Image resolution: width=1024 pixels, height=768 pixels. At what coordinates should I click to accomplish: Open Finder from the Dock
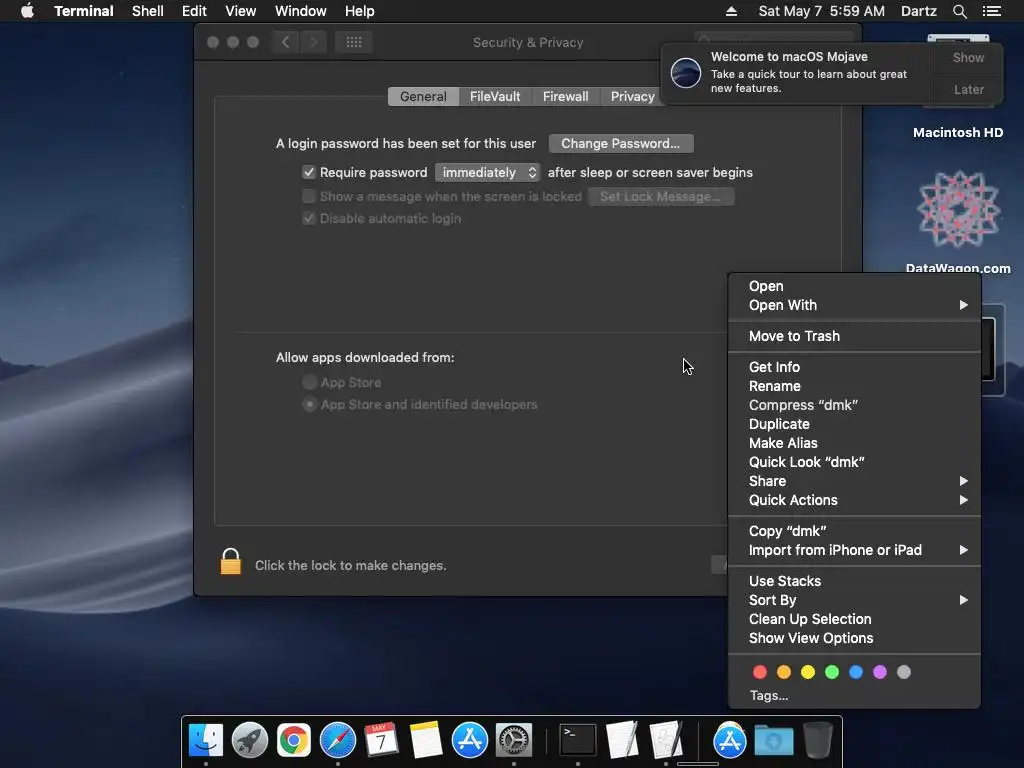(206, 740)
